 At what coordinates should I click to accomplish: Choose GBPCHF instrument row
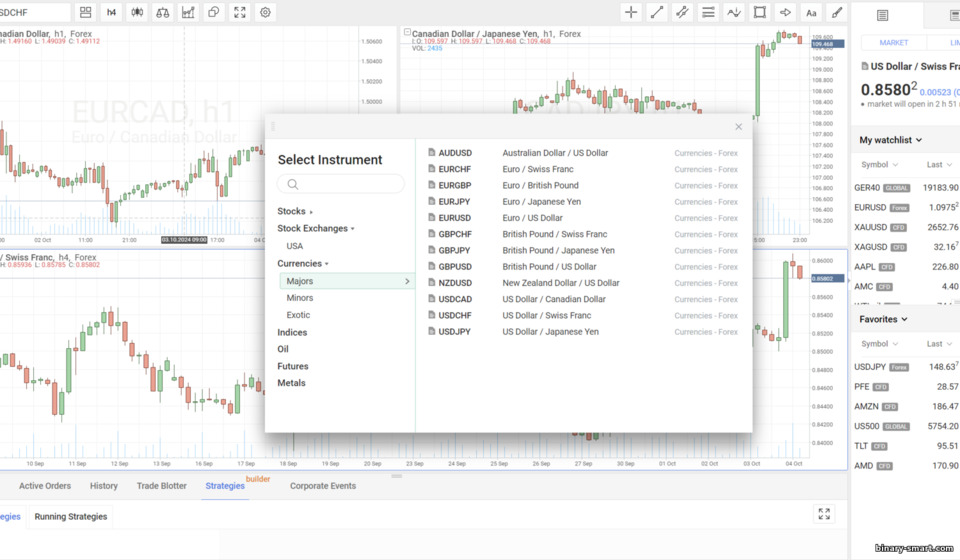(x=583, y=234)
